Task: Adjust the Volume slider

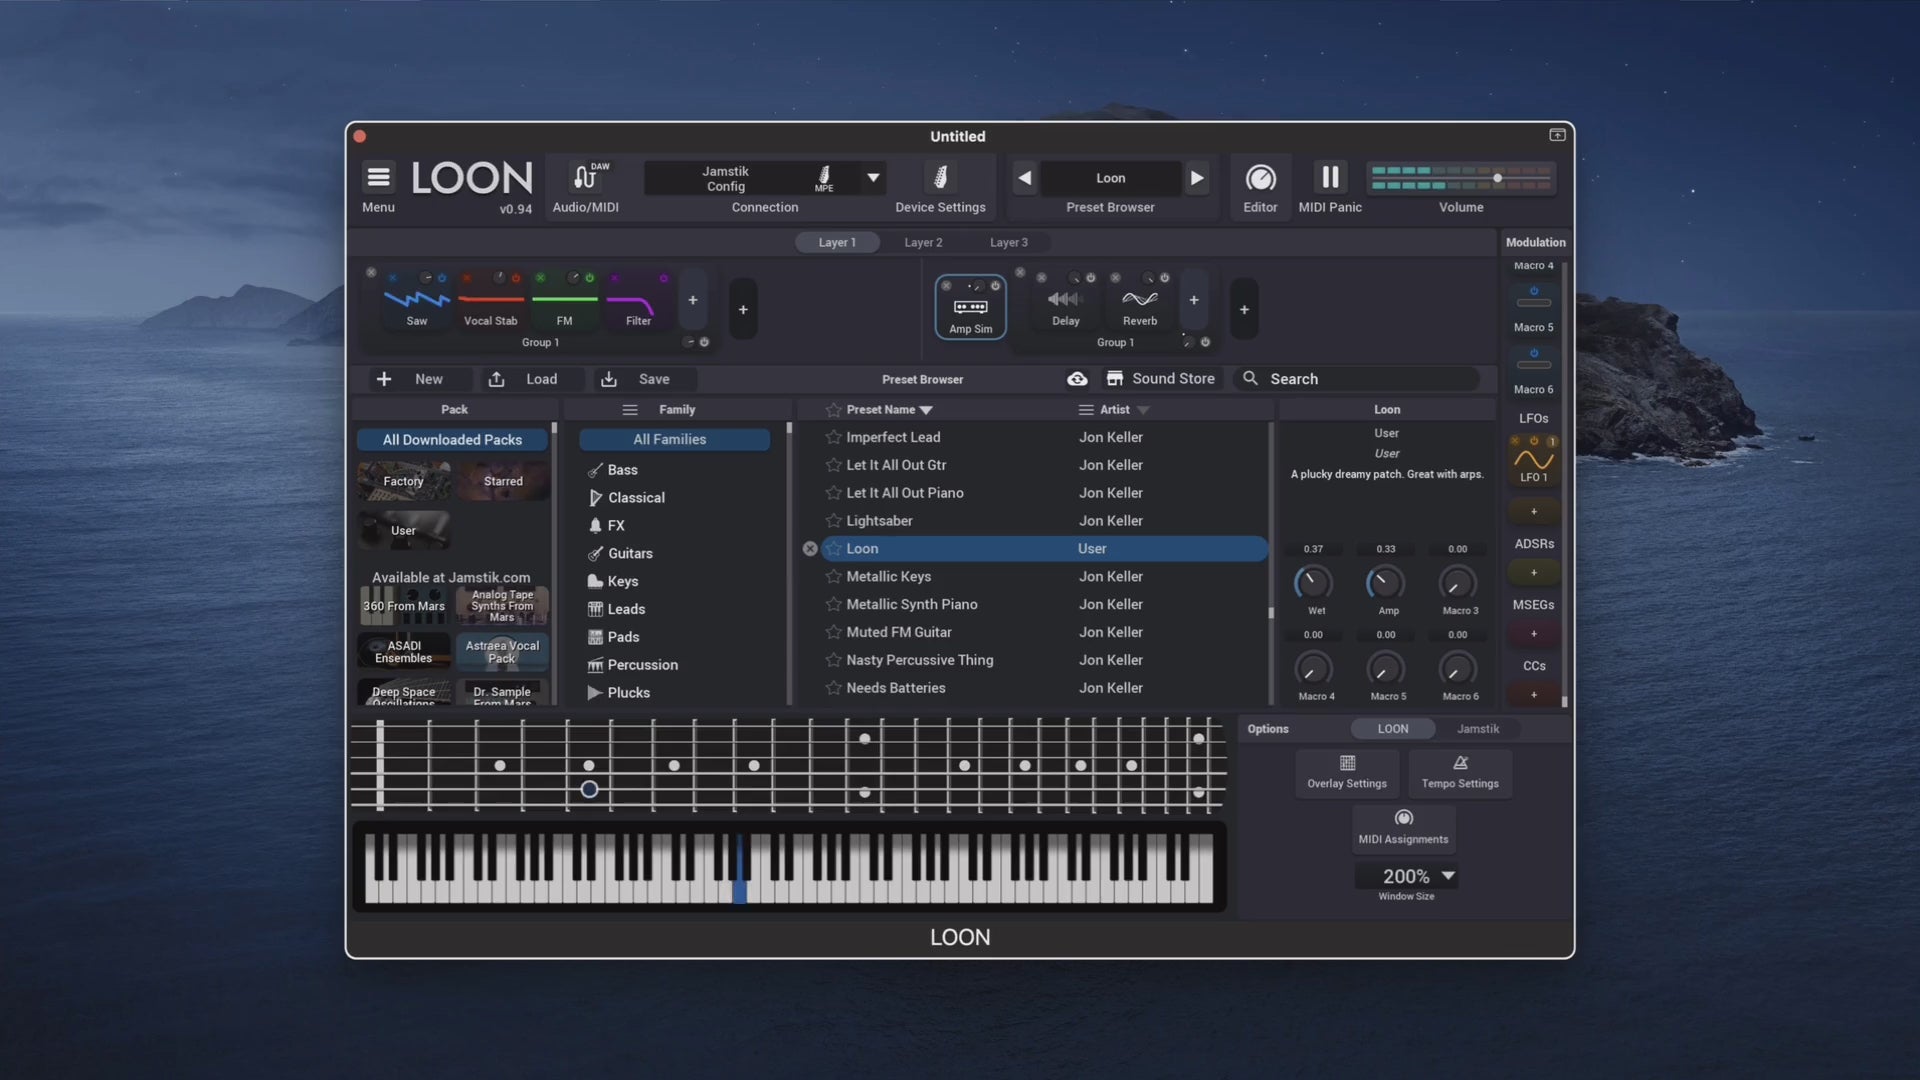Action: pyautogui.click(x=1461, y=178)
